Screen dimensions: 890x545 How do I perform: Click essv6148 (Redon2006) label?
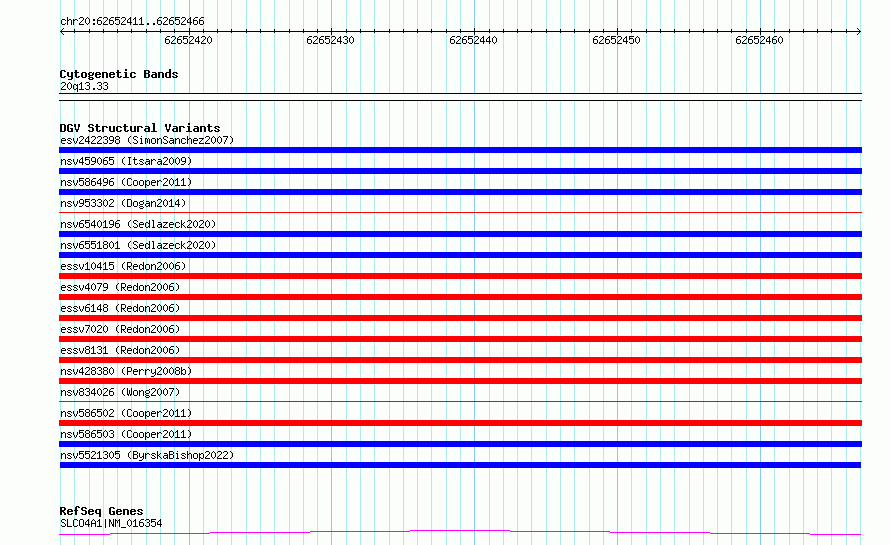tap(120, 308)
